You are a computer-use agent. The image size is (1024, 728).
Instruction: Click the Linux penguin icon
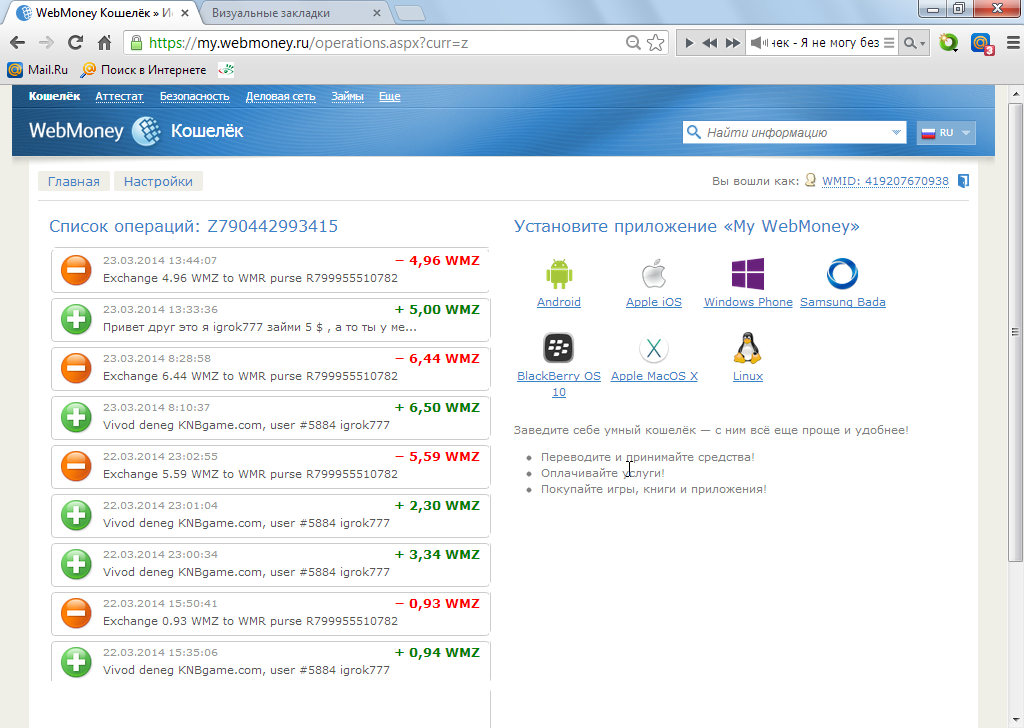click(747, 347)
